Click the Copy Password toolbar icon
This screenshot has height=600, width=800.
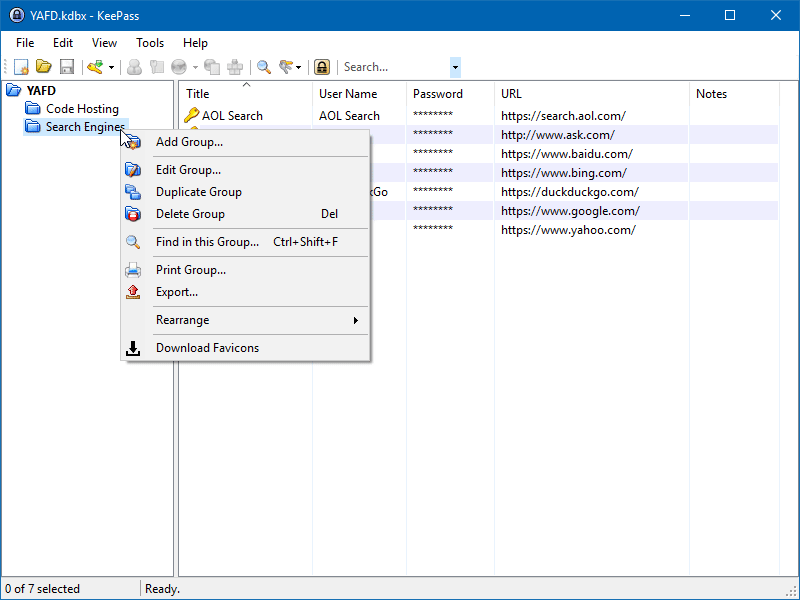(x=157, y=67)
